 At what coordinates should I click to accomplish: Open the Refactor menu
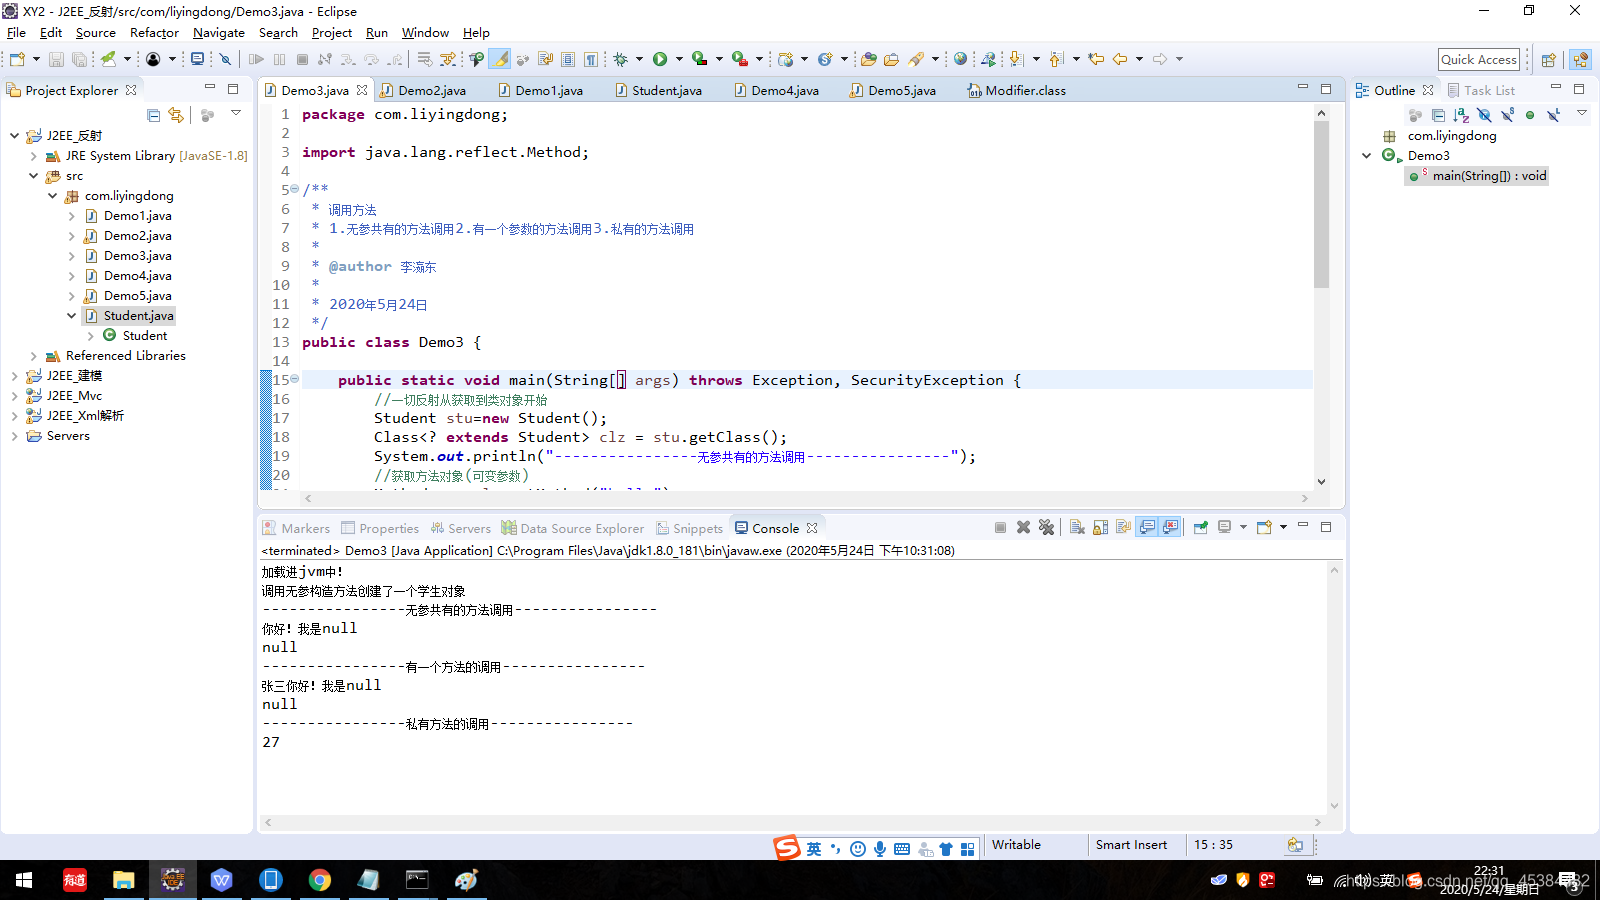(154, 32)
